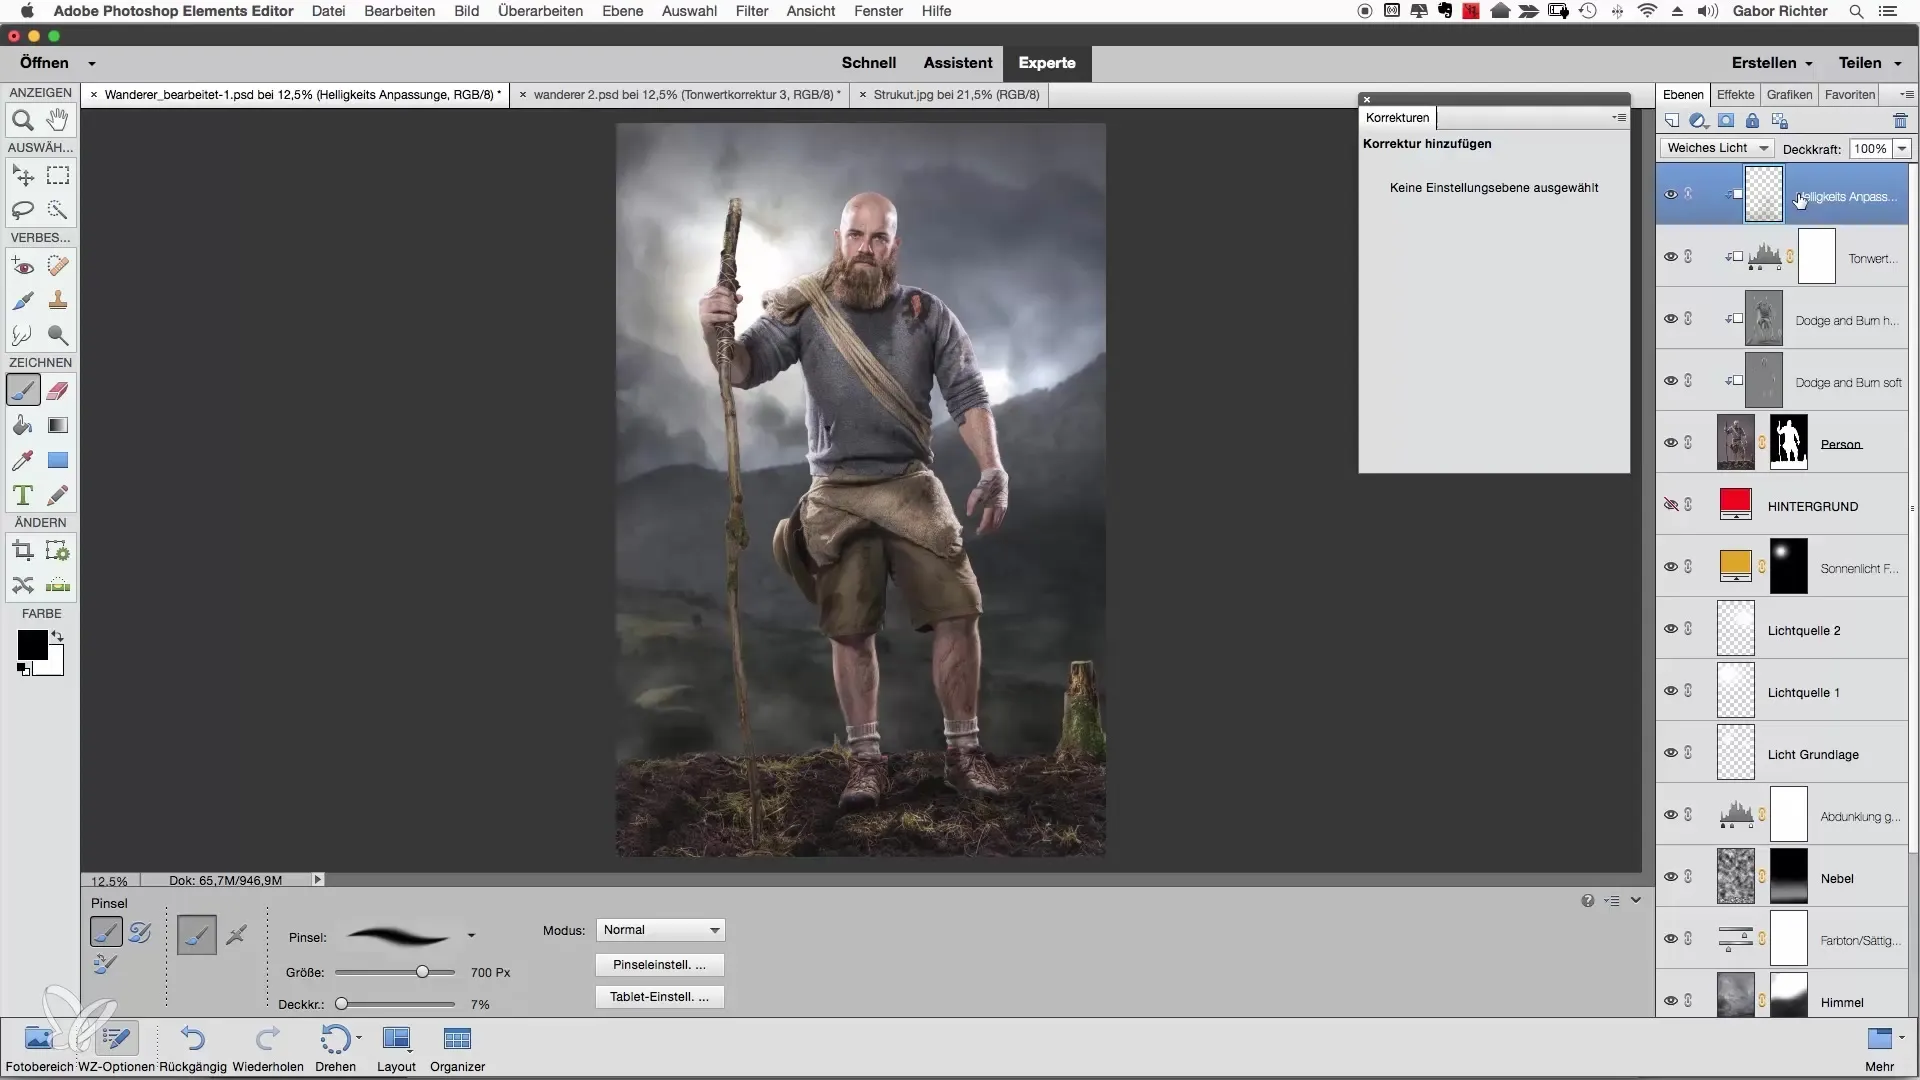Open the brush preset picker dropdown

click(x=471, y=937)
